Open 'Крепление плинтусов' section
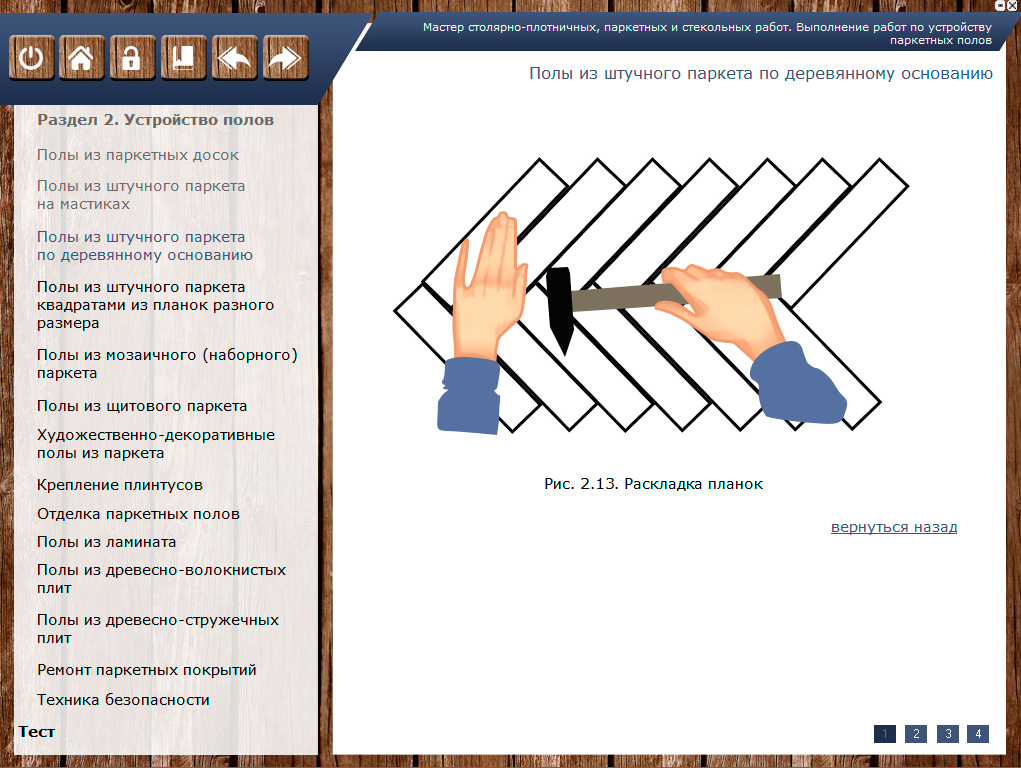1021x768 pixels. pyautogui.click(x=120, y=485)
